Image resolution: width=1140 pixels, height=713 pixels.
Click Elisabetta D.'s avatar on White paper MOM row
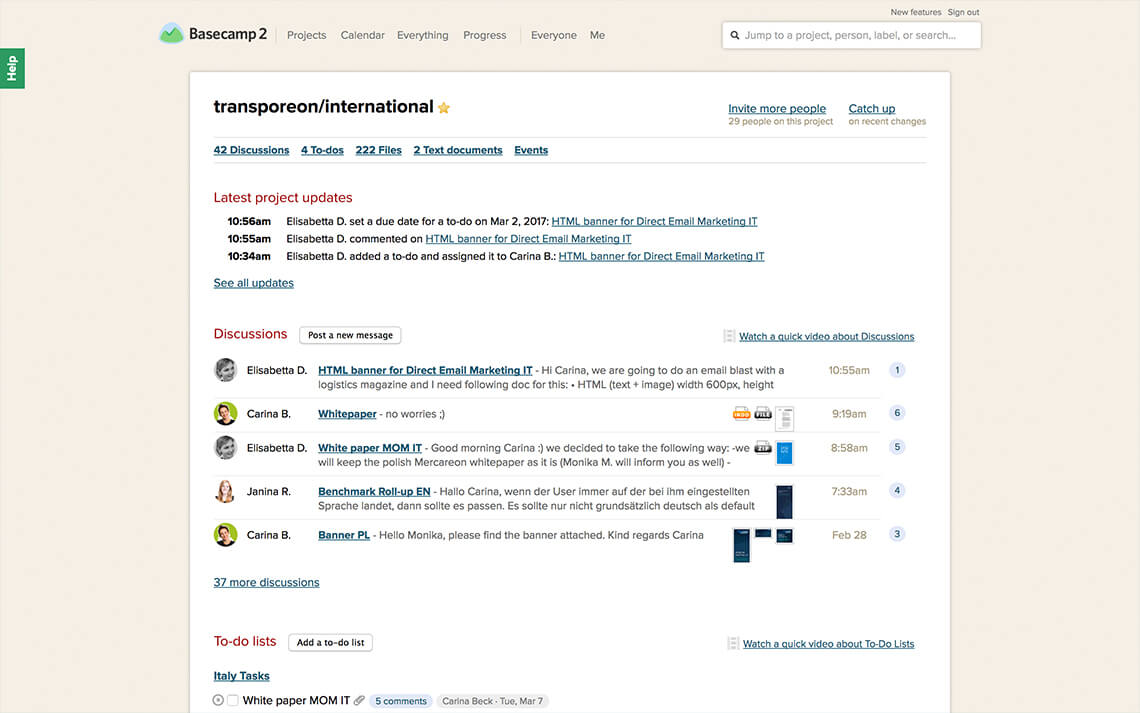225,448
